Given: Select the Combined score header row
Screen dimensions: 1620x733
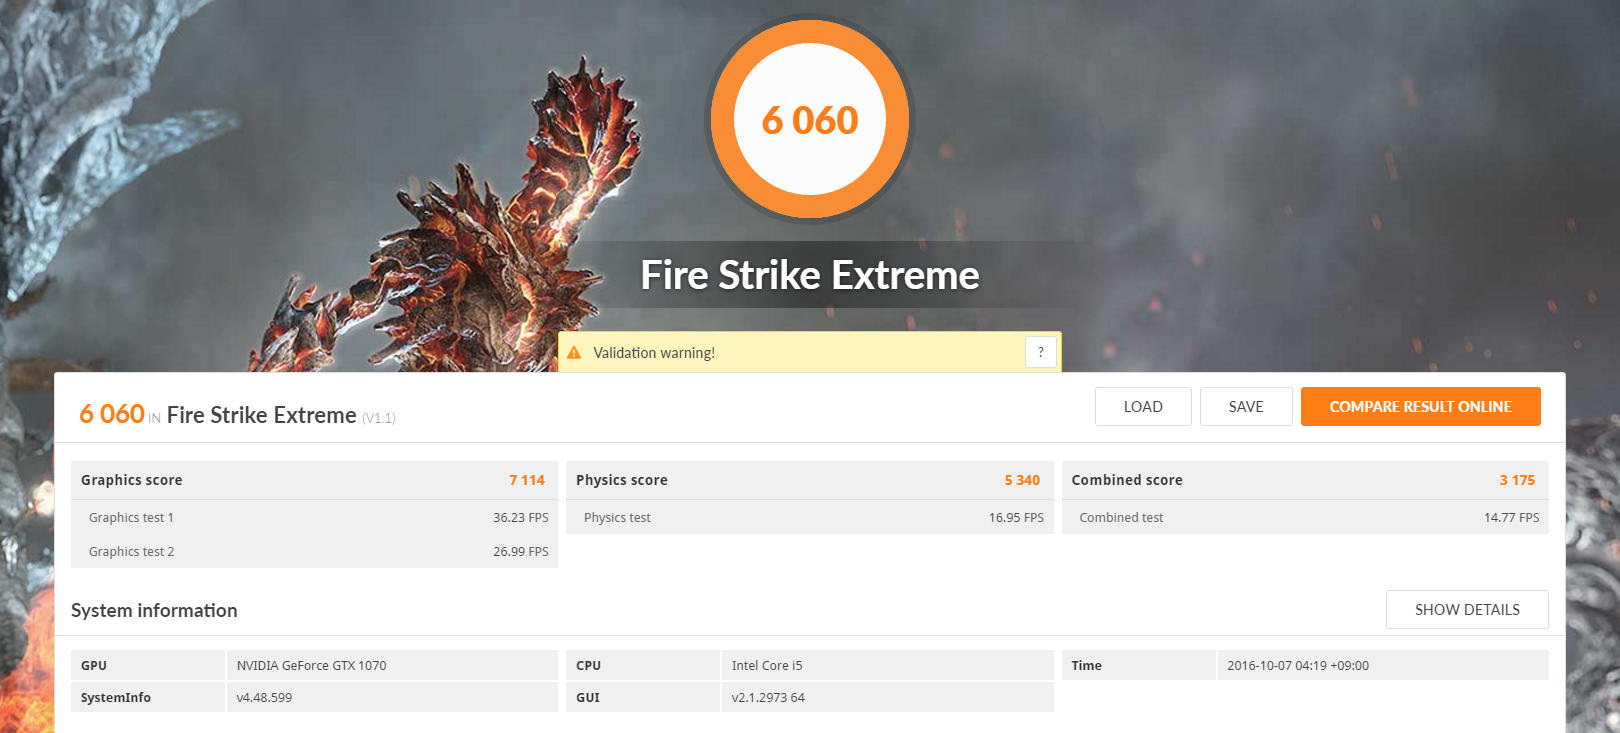Looking at the screenshot, I should click(1305, 480).
